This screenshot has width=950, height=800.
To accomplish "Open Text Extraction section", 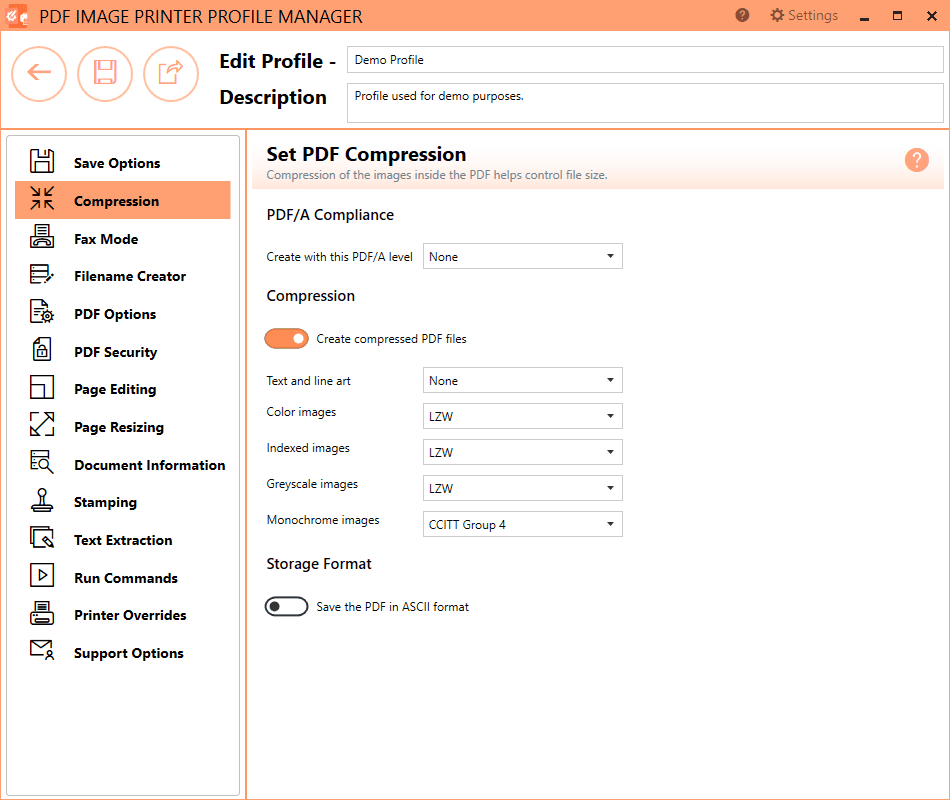I will [x=122, y=540].
